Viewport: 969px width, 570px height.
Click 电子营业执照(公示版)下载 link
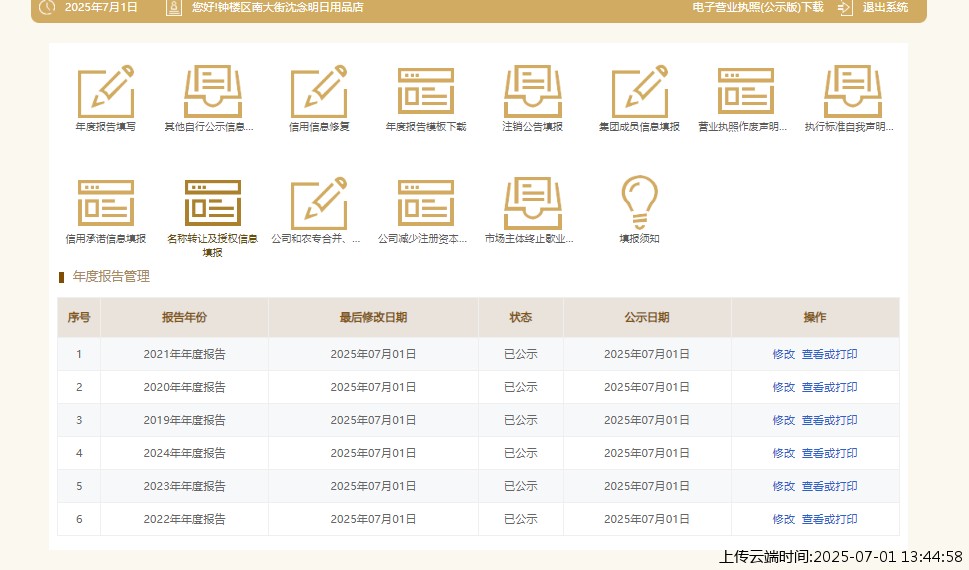pyautogui.click(x=758, y=7)
